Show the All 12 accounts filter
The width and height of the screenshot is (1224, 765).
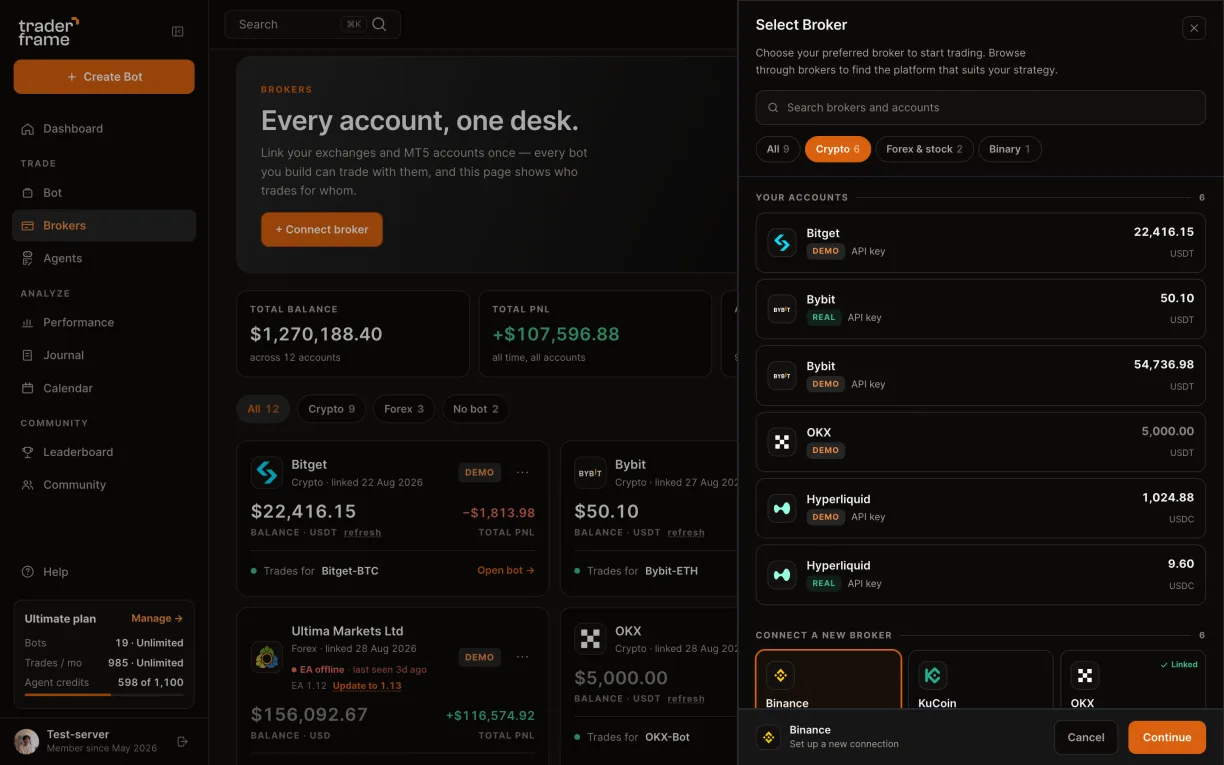click(263, 409)
